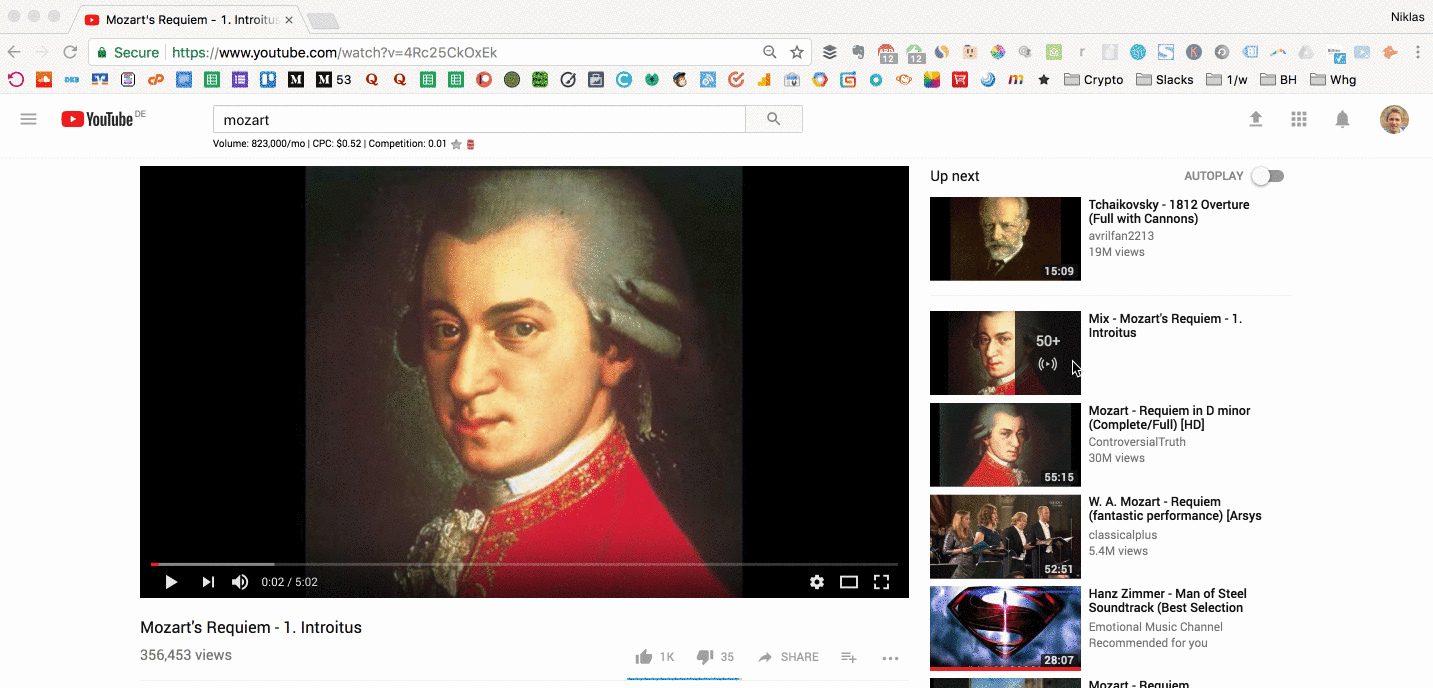Visit ControversialTruth channel name
This screenshot has height=688, width=1433.
(1137, 442)
